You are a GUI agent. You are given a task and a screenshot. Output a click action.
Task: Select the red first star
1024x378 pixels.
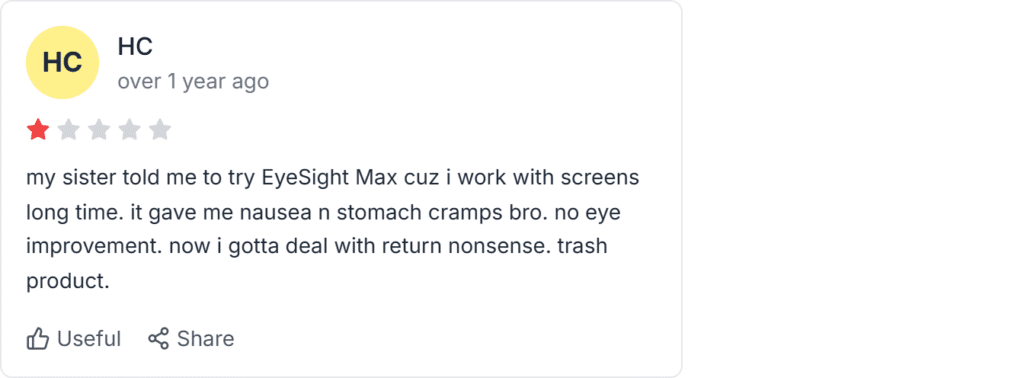(38, 130)
